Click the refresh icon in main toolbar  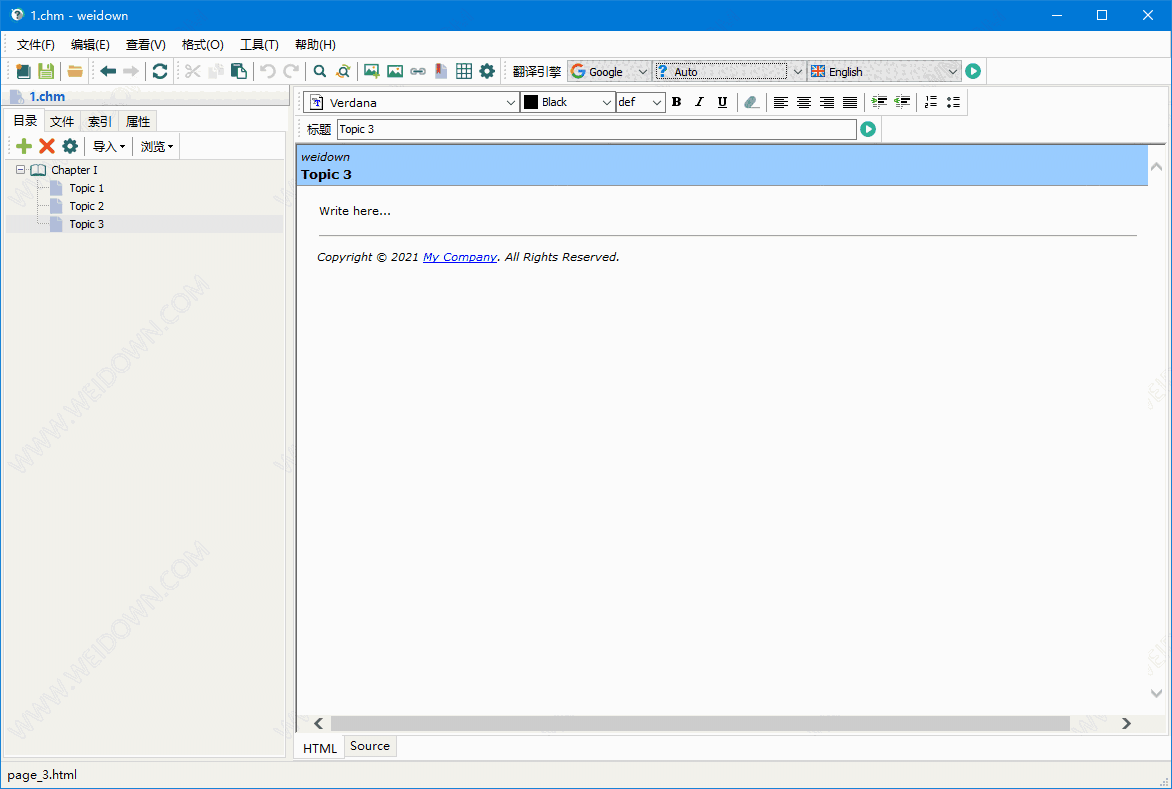pyautogui.click(x=160, y=71)
